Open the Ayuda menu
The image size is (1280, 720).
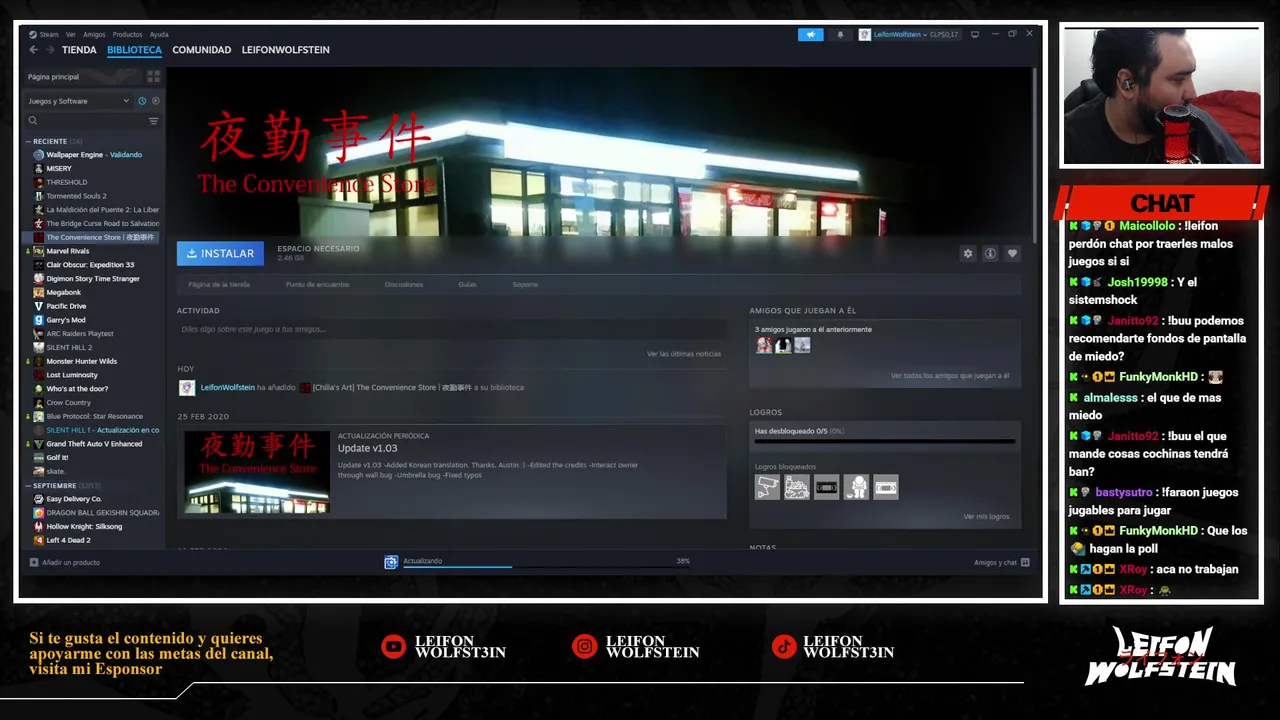coord(159,34)
